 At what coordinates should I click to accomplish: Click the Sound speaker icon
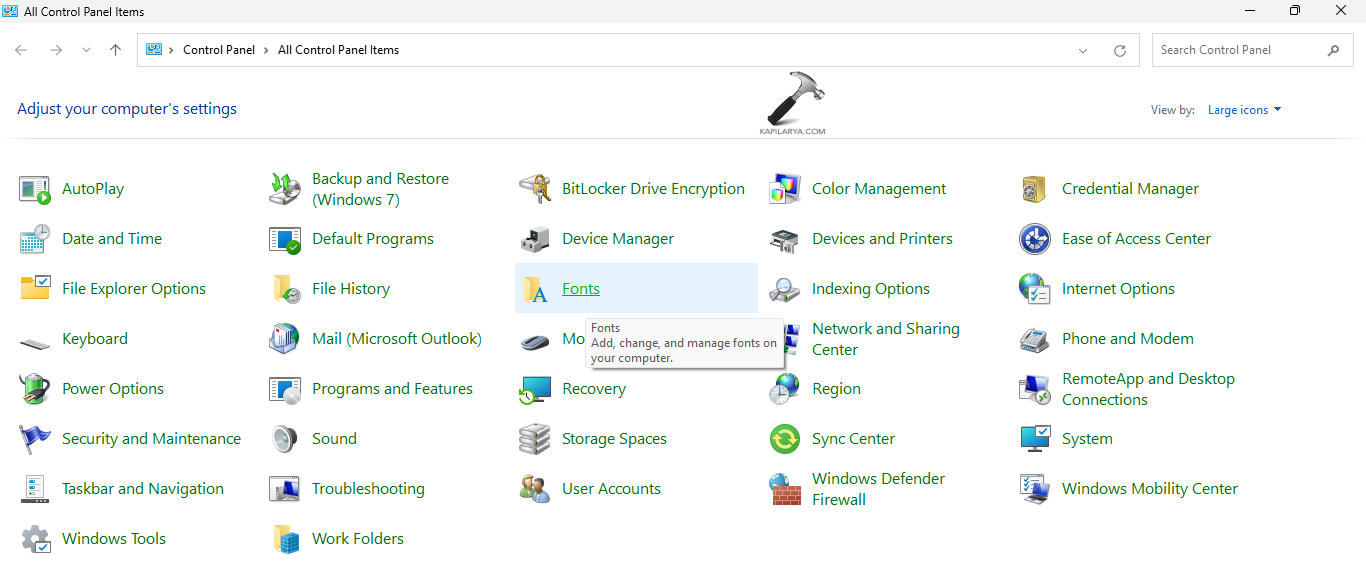(285, 439)
